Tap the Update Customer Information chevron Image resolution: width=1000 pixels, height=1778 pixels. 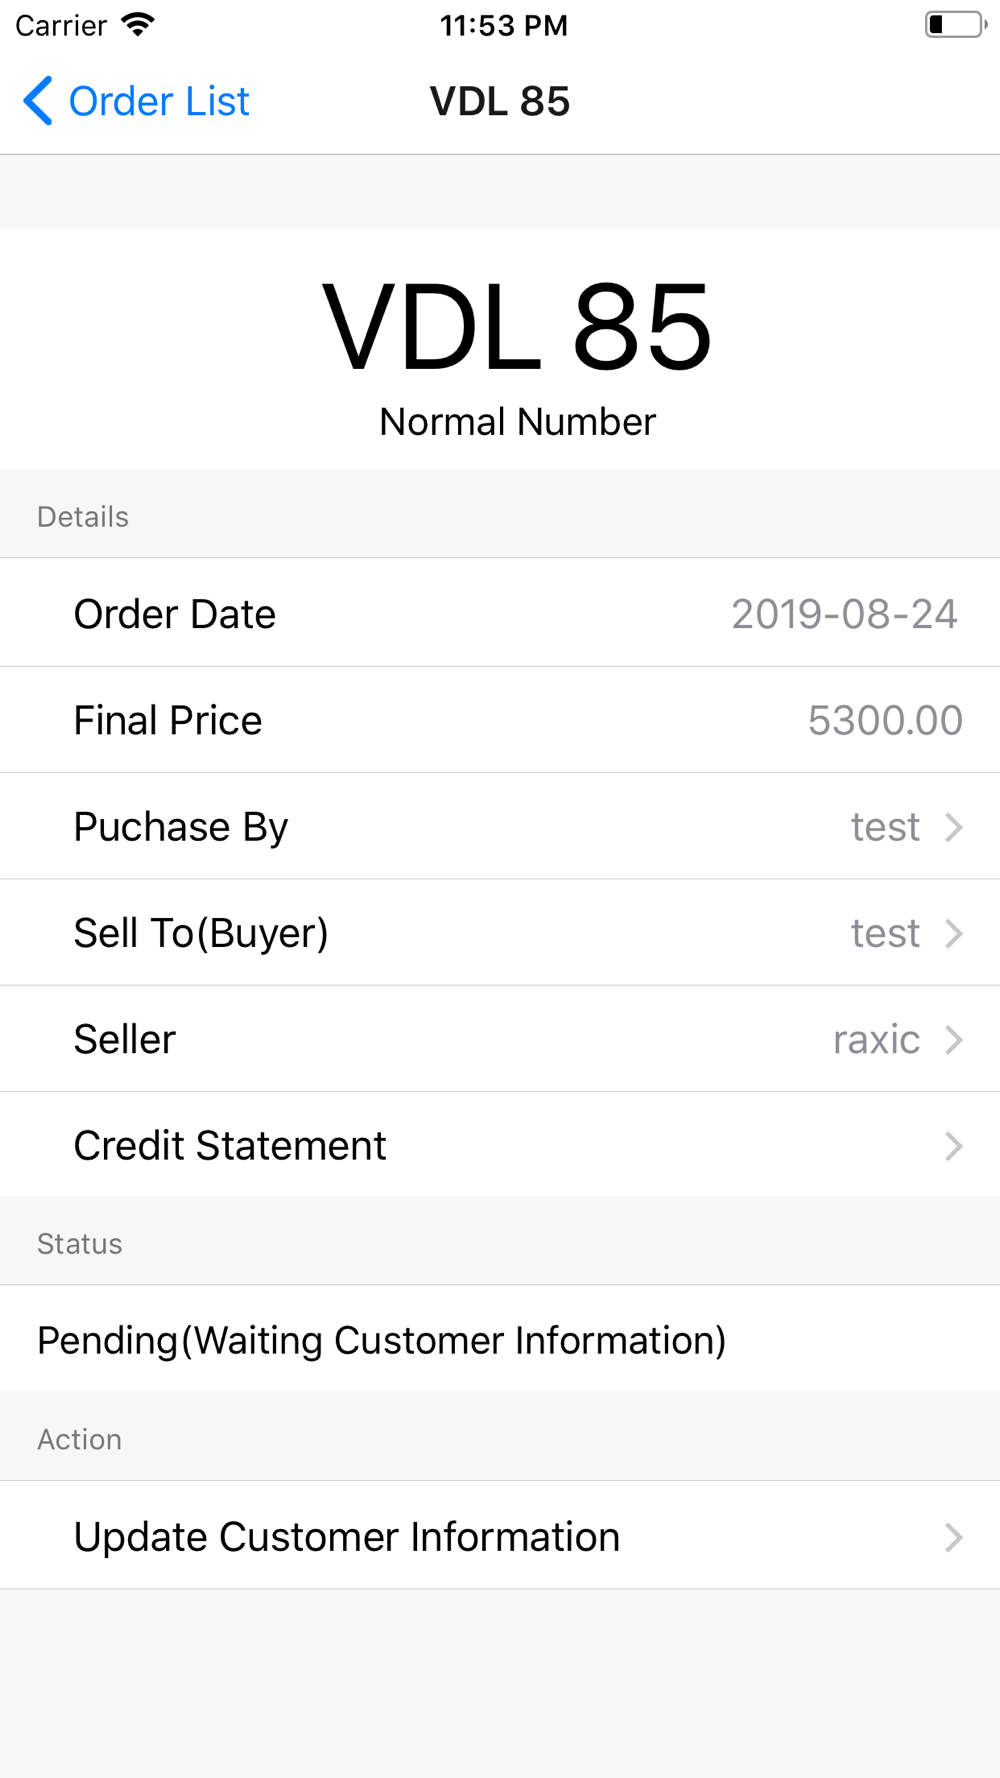954,1537
